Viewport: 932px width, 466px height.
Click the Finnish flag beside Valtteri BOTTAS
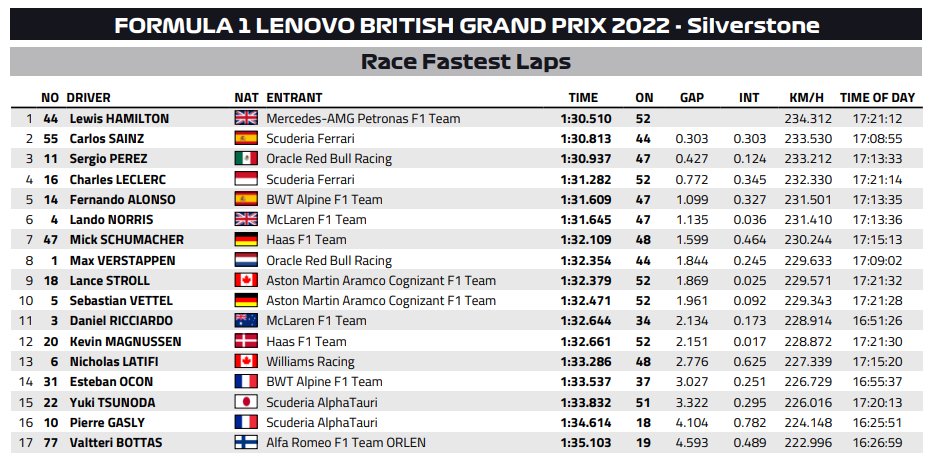245,442
